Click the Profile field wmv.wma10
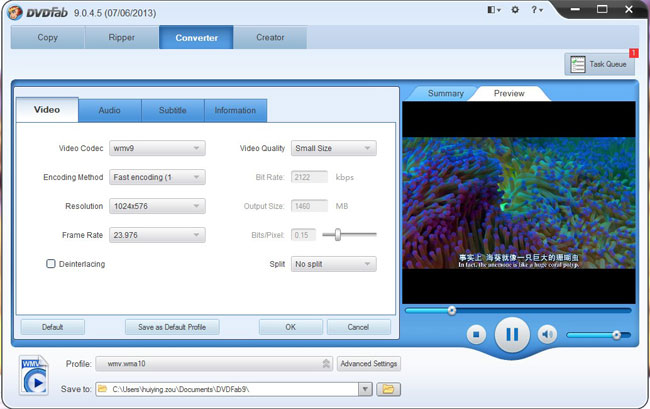The width and height of the screenshot is (650, 409). [214, 364]
